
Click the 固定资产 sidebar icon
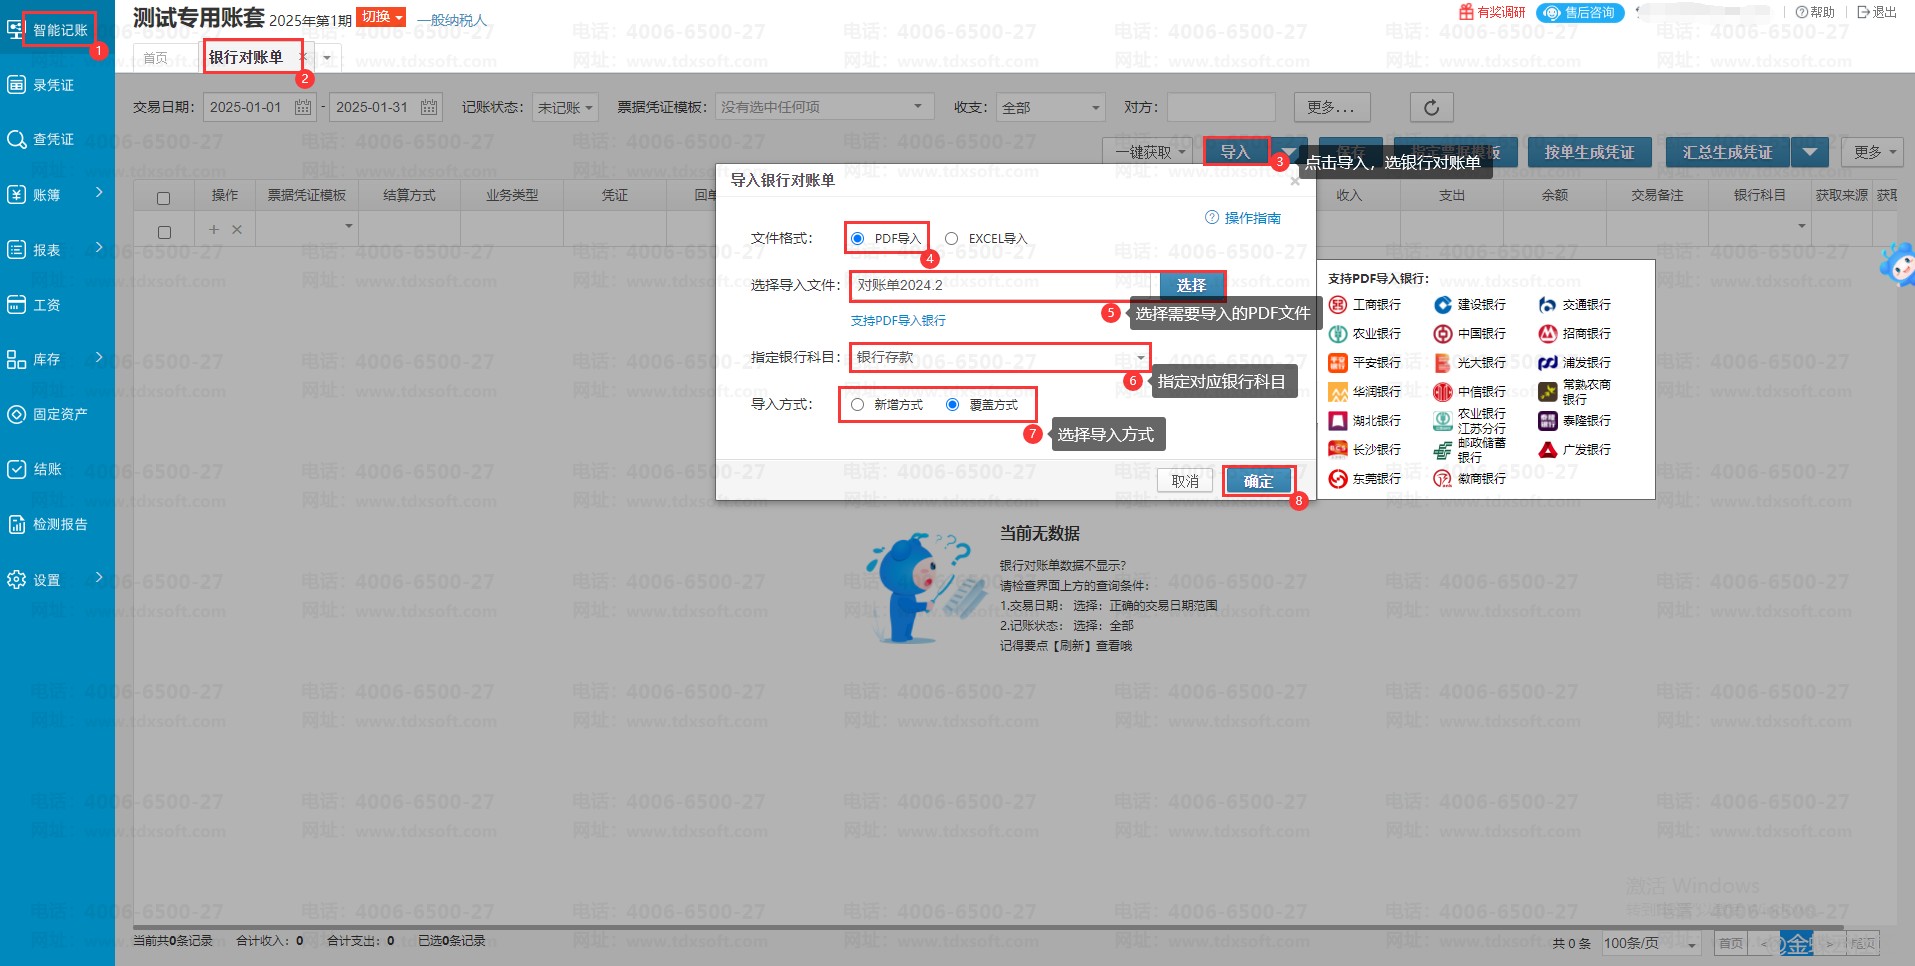tap(17, 414)
